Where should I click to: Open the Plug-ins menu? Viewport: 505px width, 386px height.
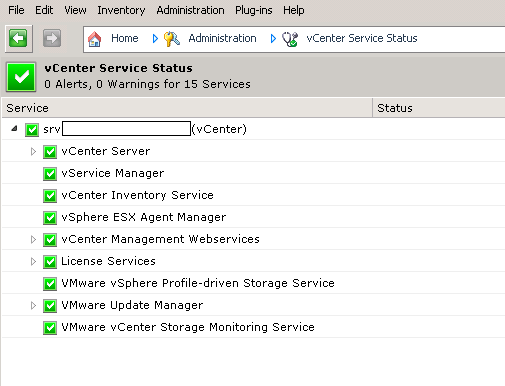pos(254,10)
